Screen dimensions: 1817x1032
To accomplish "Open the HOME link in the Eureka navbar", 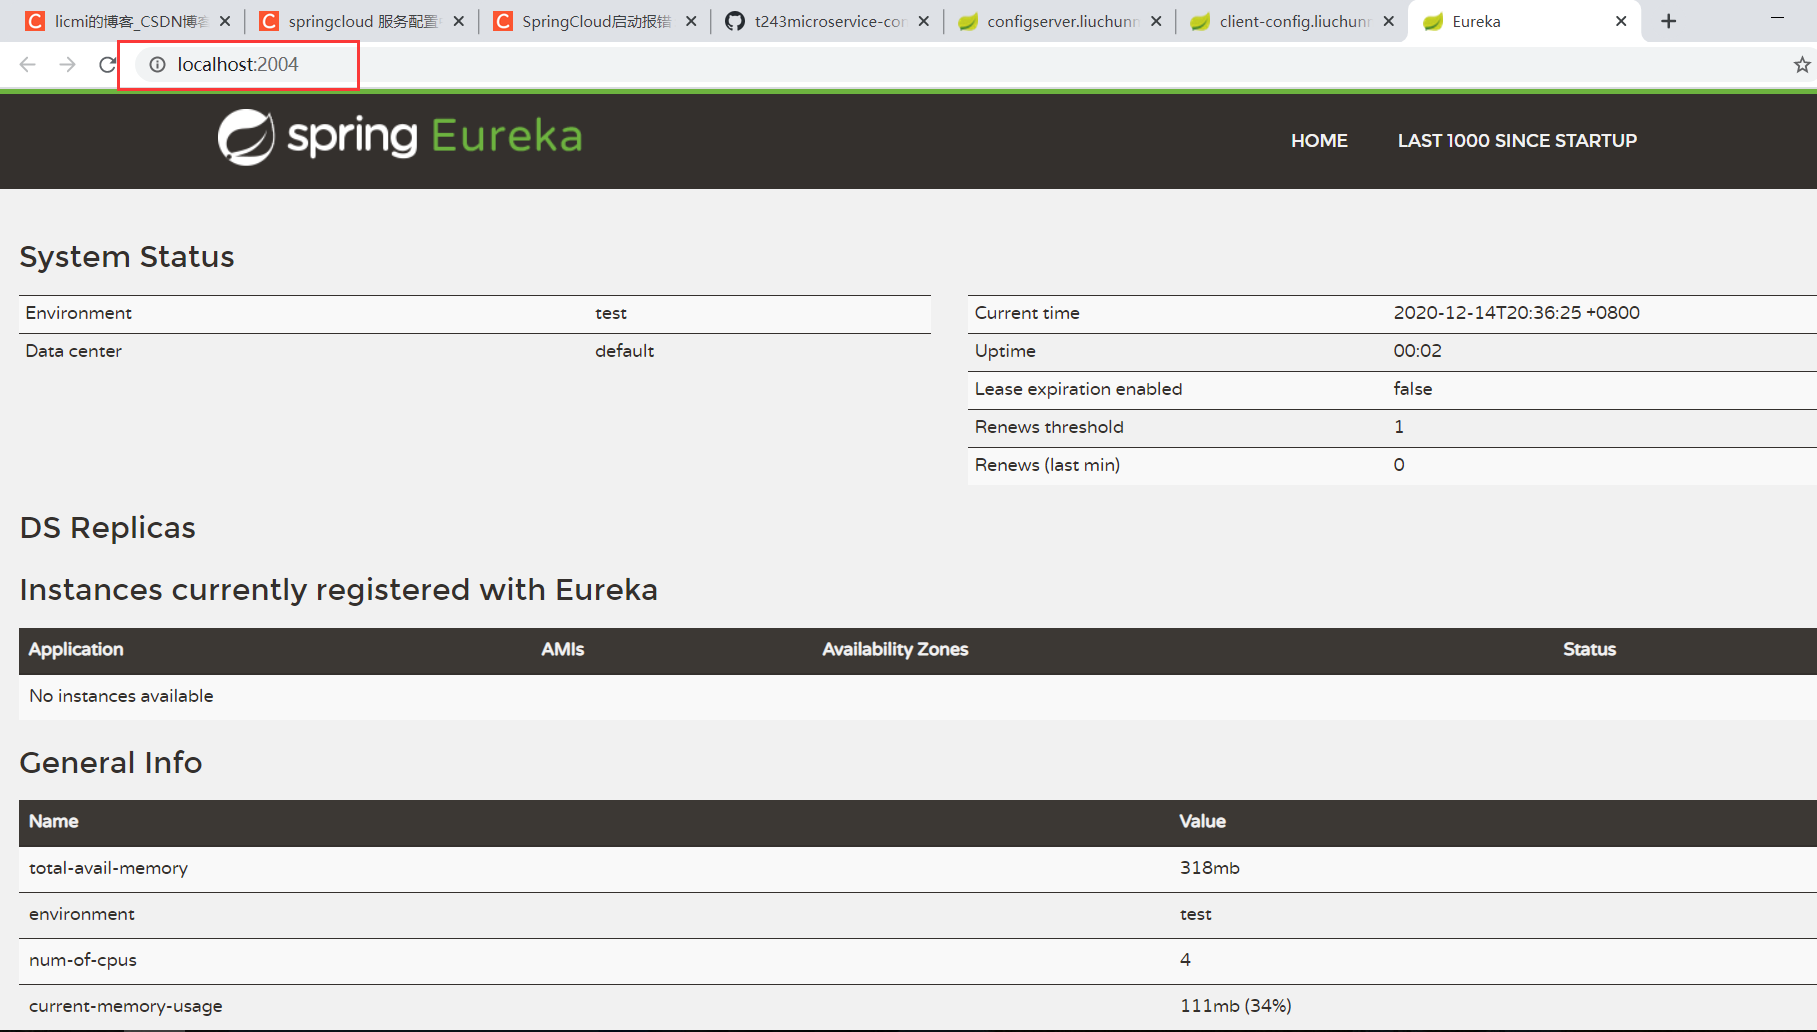I will tap(1319, 140).
